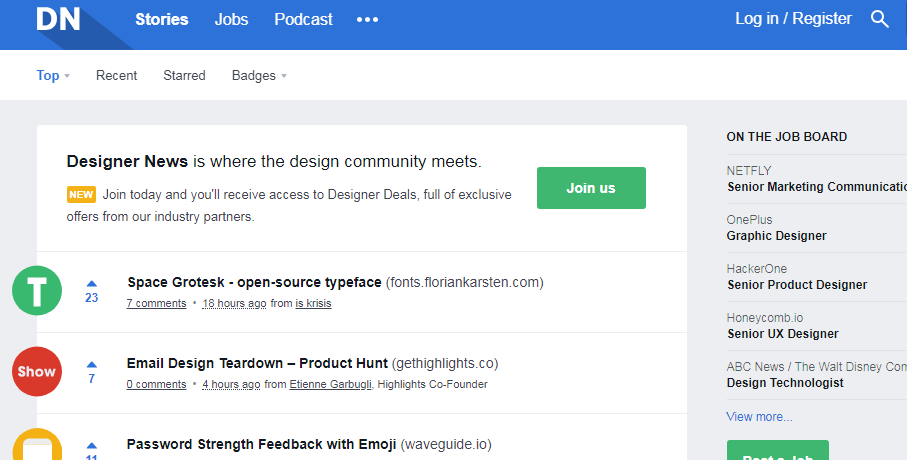This screenshot has height=460, width=907.
Task: Open Etienne Garbugli's profile
Action: click(330, 384)
